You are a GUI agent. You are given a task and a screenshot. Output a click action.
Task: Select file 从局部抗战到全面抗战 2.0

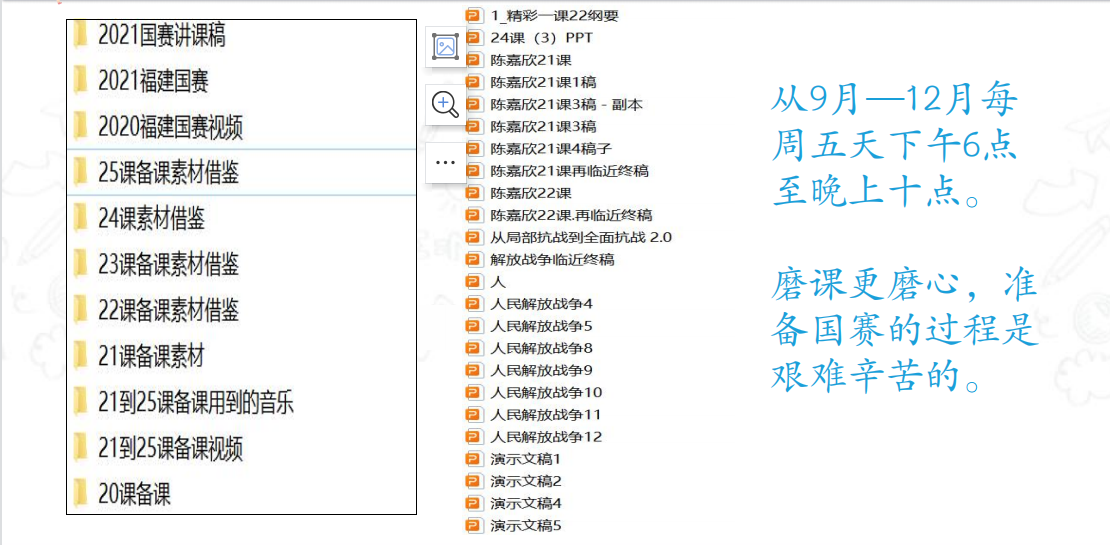pos(580,237)
